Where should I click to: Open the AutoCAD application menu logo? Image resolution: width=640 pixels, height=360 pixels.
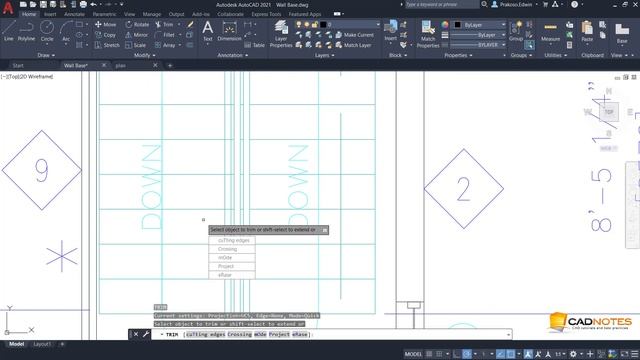tap(8, 7)
